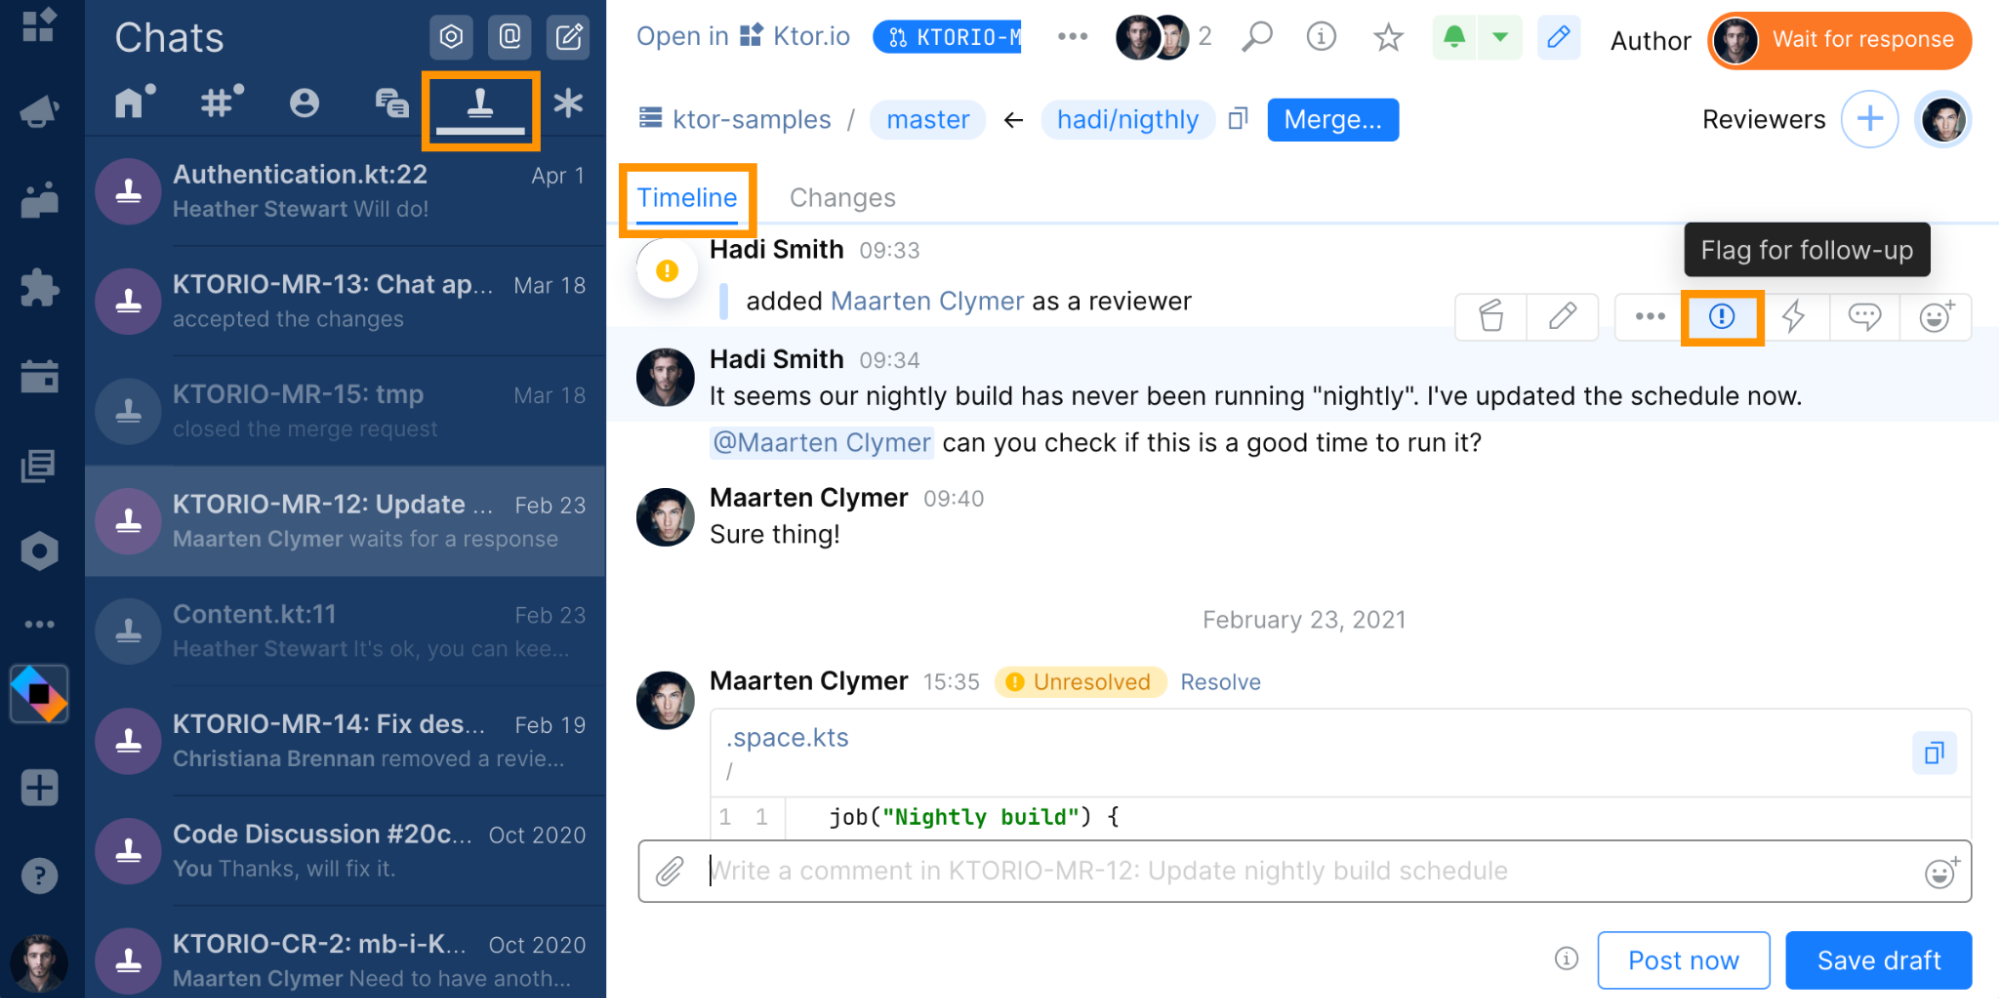Open the three-dot menu in chat header
Viewport: 2000px width, 998px height.
pos(1072,37)
